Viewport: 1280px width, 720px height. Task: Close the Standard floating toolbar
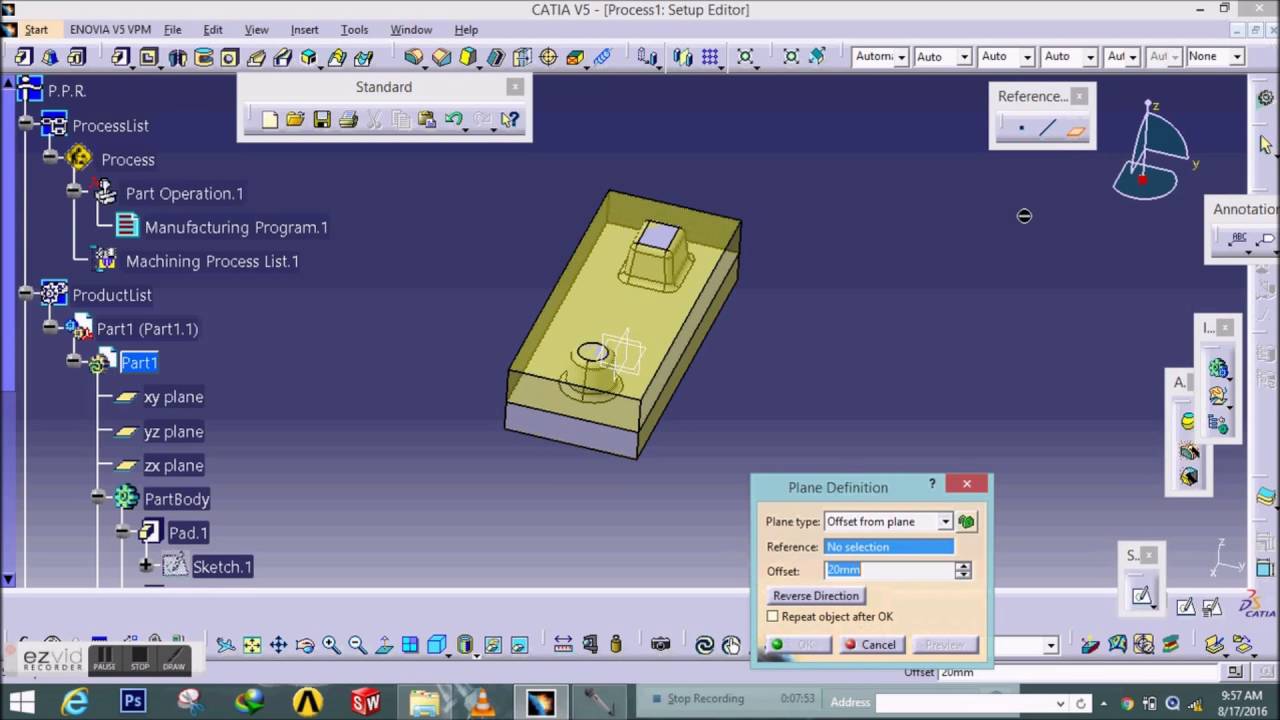click(515, 87)
